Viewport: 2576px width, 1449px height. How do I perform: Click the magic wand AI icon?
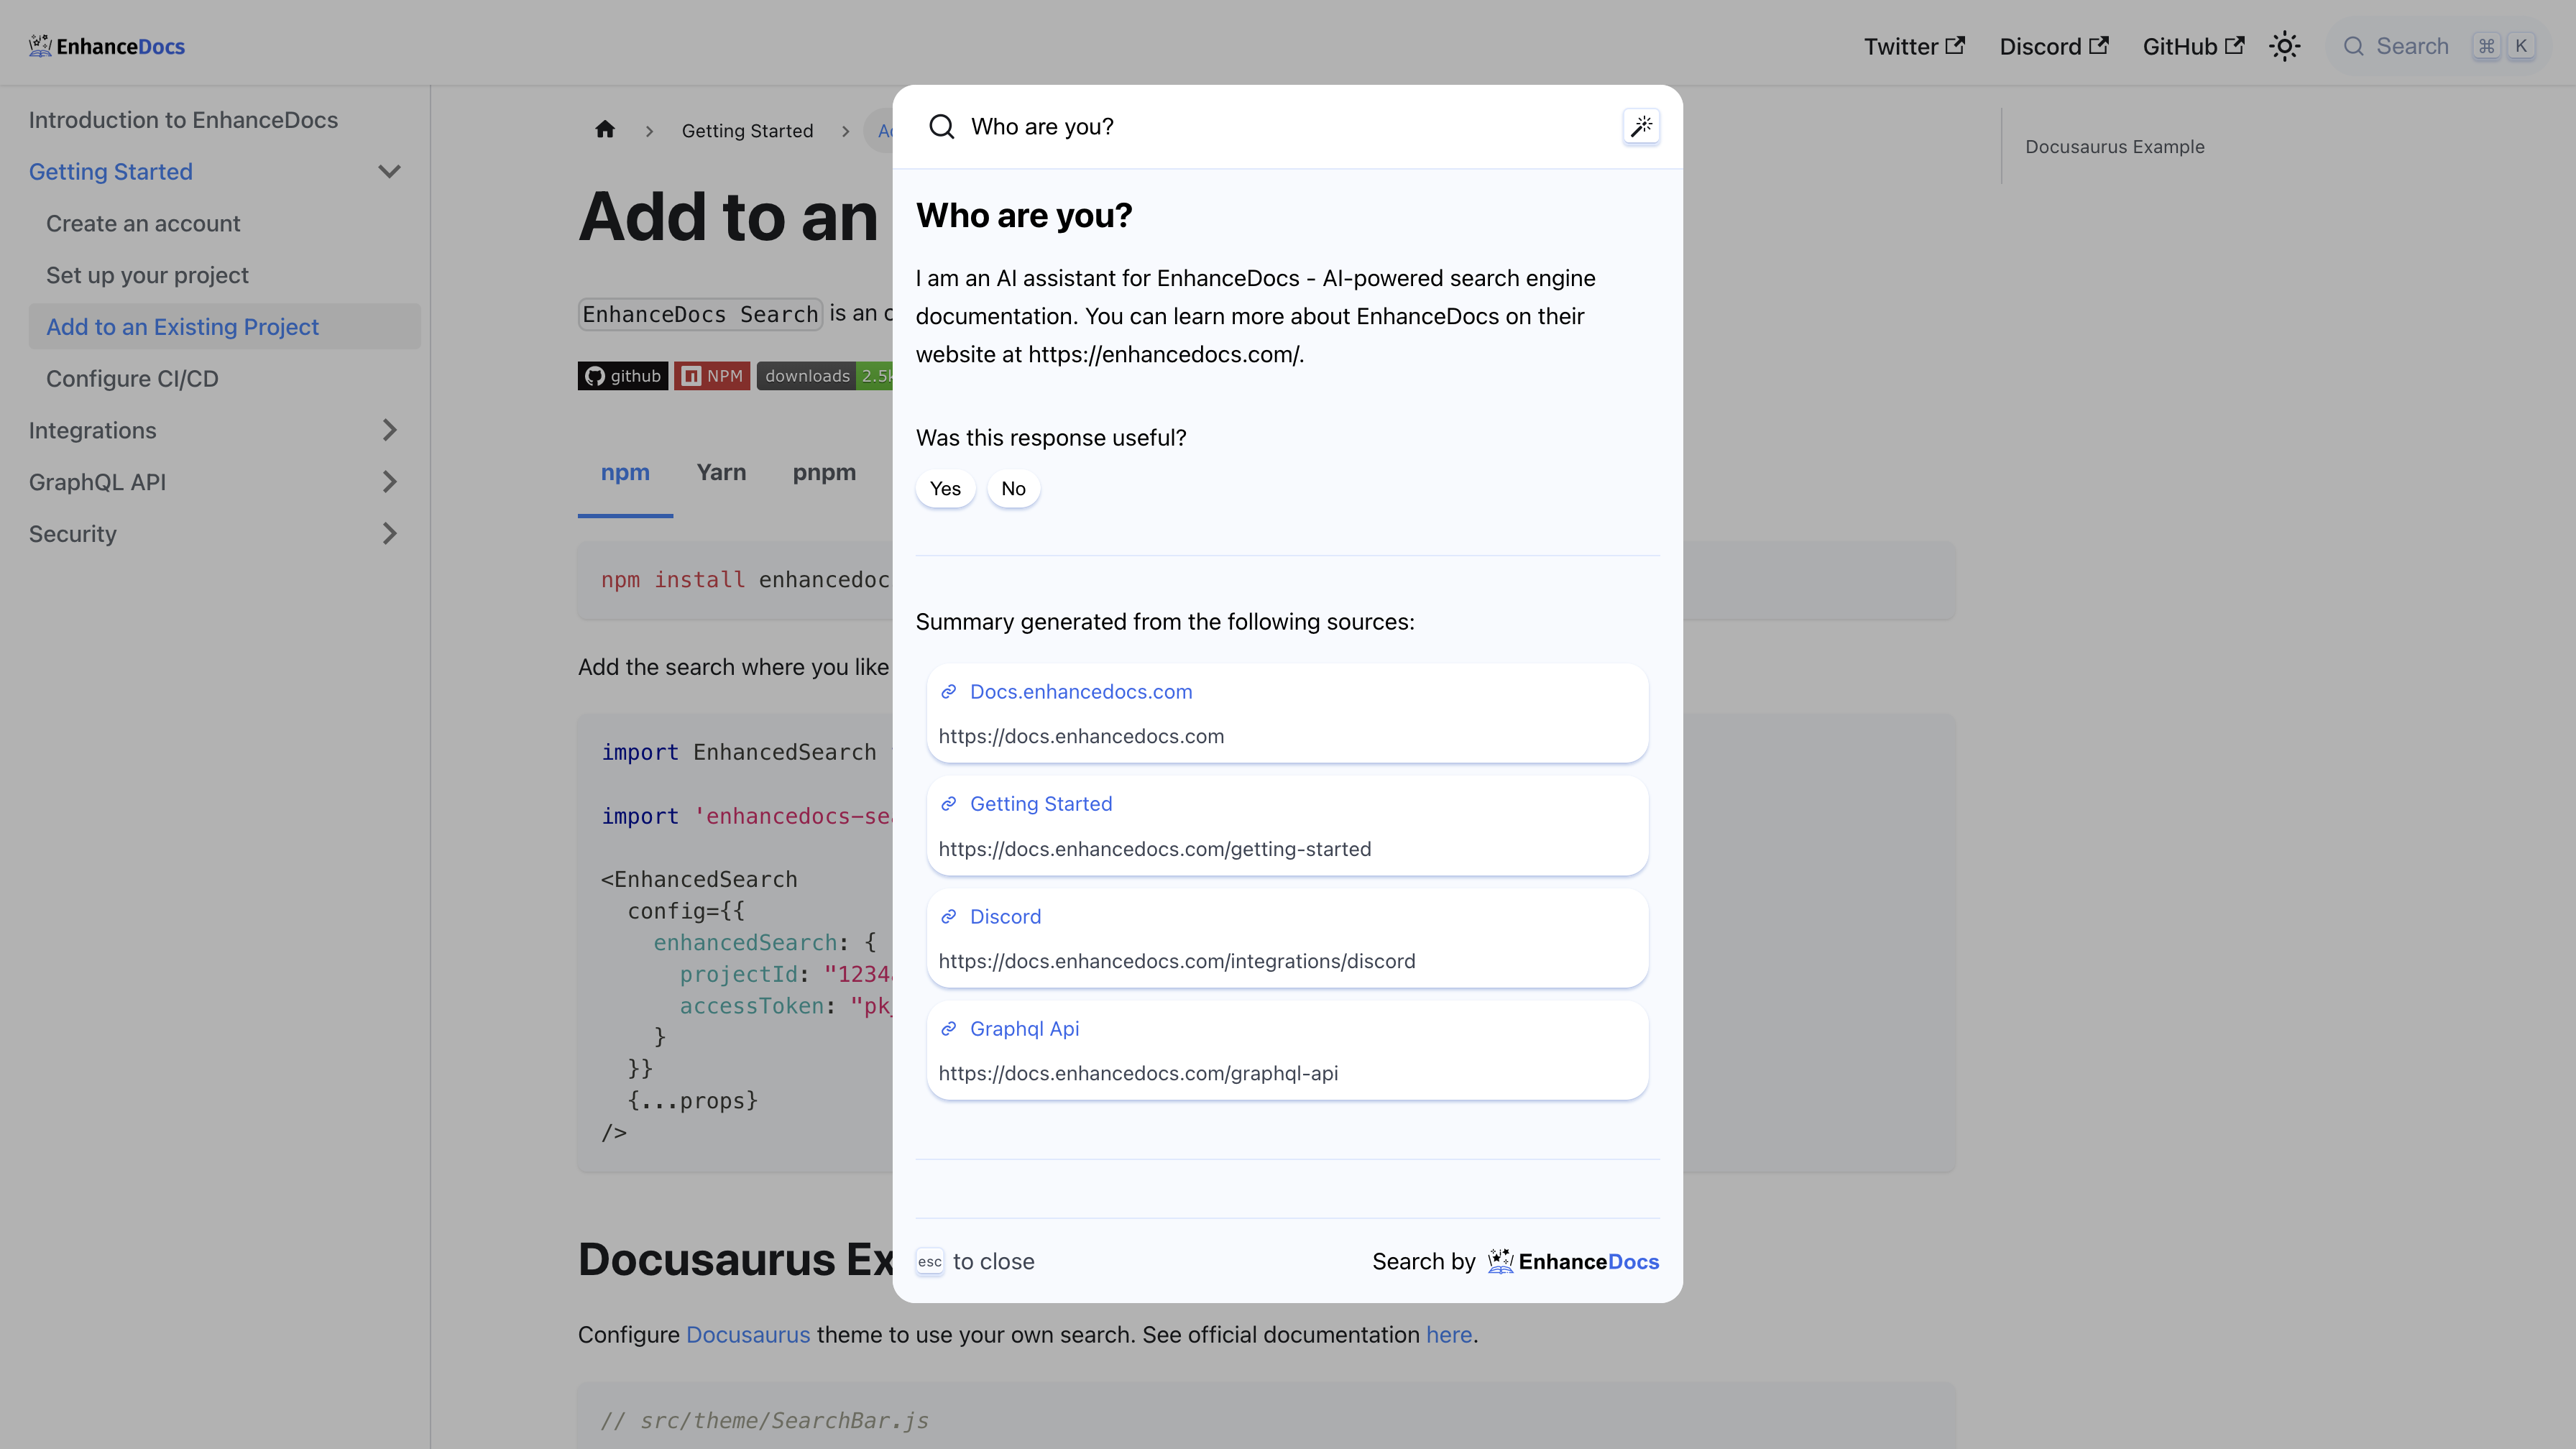pos(1641,127)
